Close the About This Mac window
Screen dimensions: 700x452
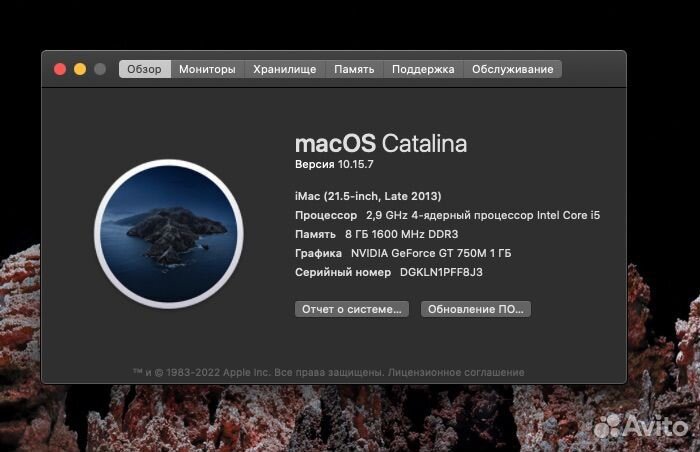coord(60,69)
